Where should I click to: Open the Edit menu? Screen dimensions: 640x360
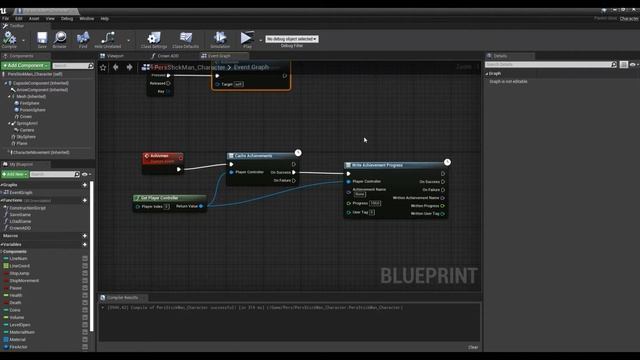point(19,18)
